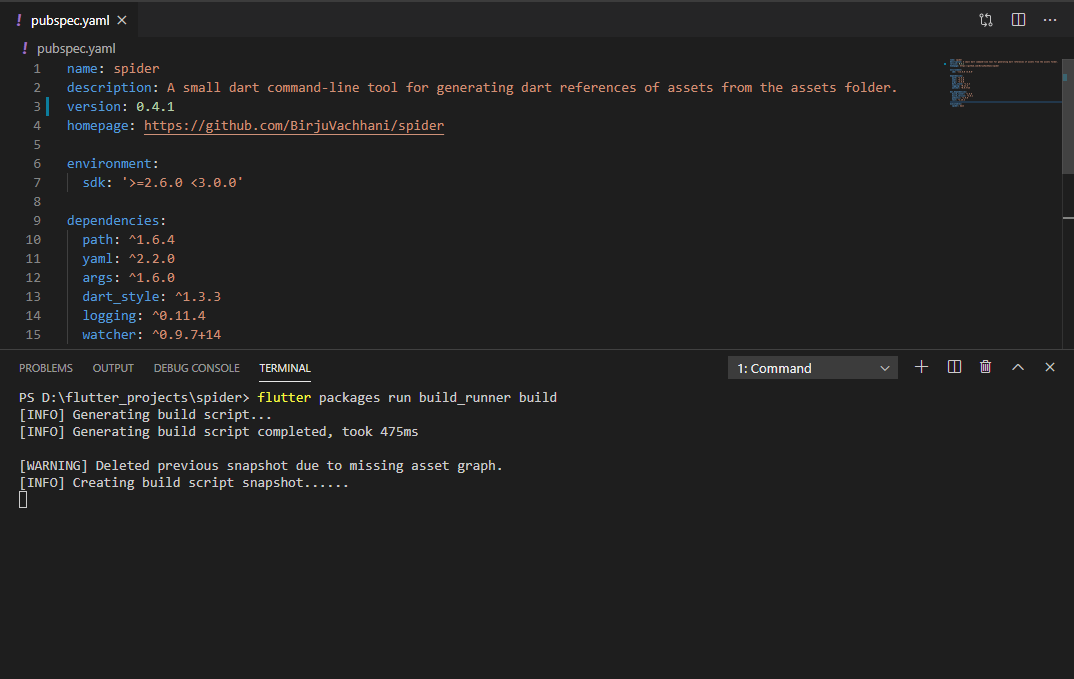
Task: Open dropdown arrow next to 1: Command
Action: click(886, 367)
